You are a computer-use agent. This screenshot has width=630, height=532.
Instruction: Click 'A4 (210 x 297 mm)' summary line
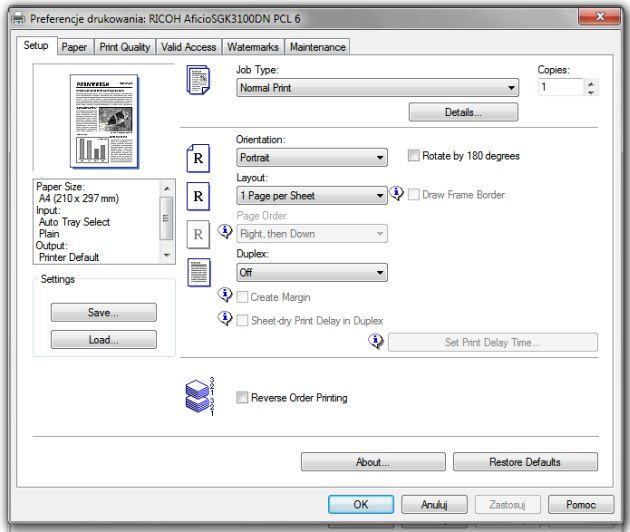tap(79, 198)
